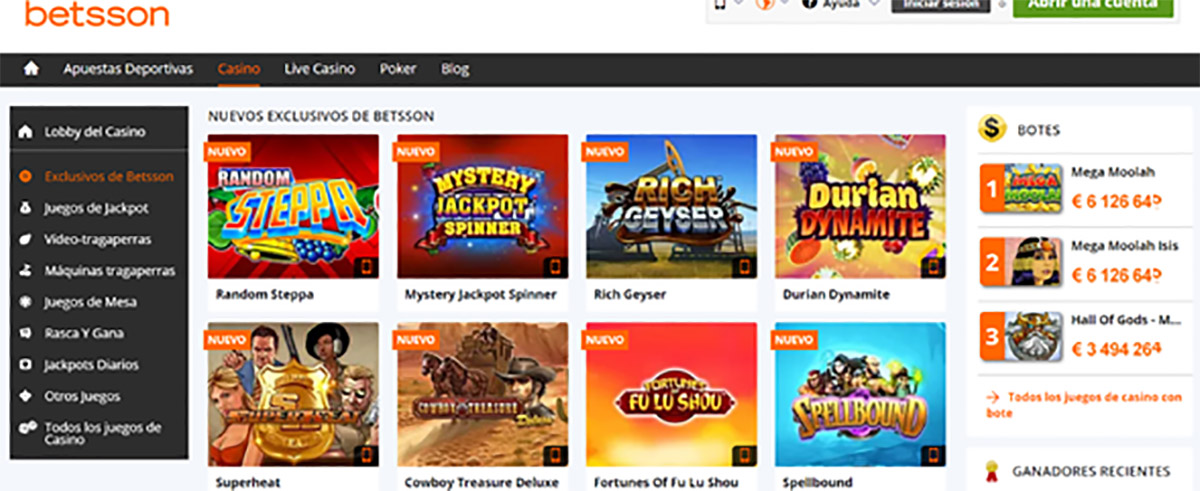
Task: Click the '€ 3 494 26' jackpot amount
Action: 1117,349
